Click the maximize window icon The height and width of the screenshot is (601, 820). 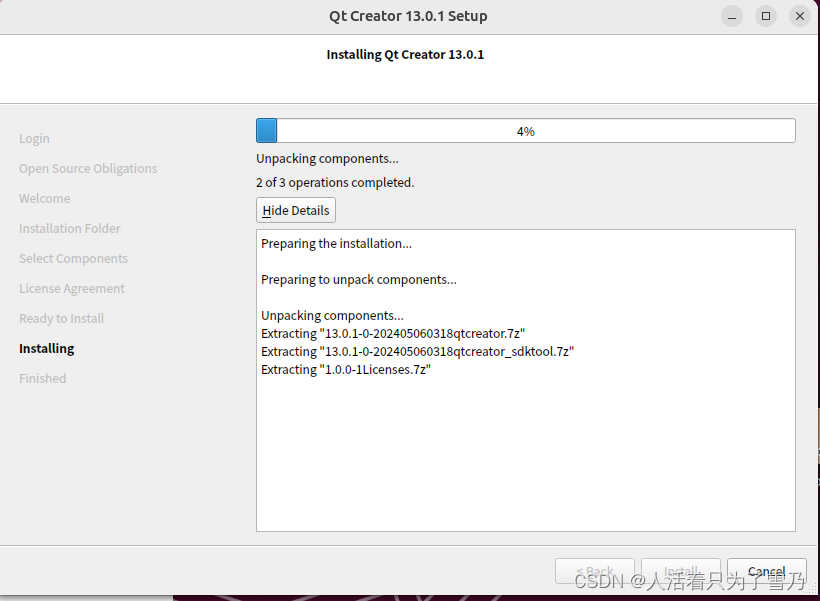pos(765,16)
